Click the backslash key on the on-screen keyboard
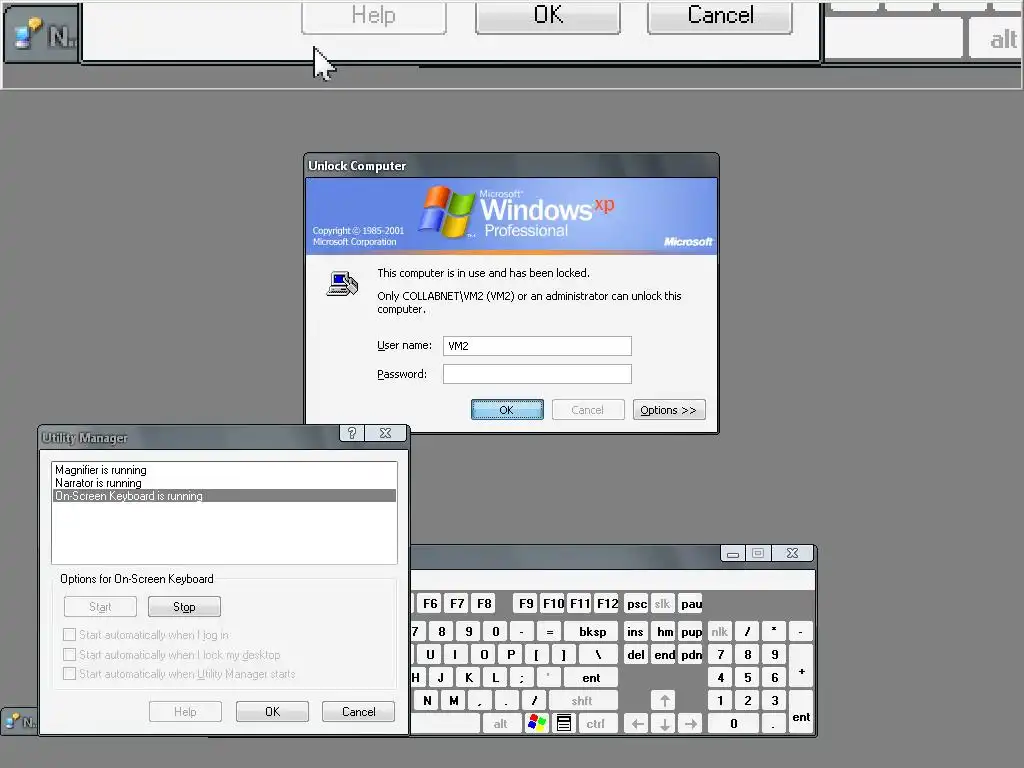 coord(598,654)
